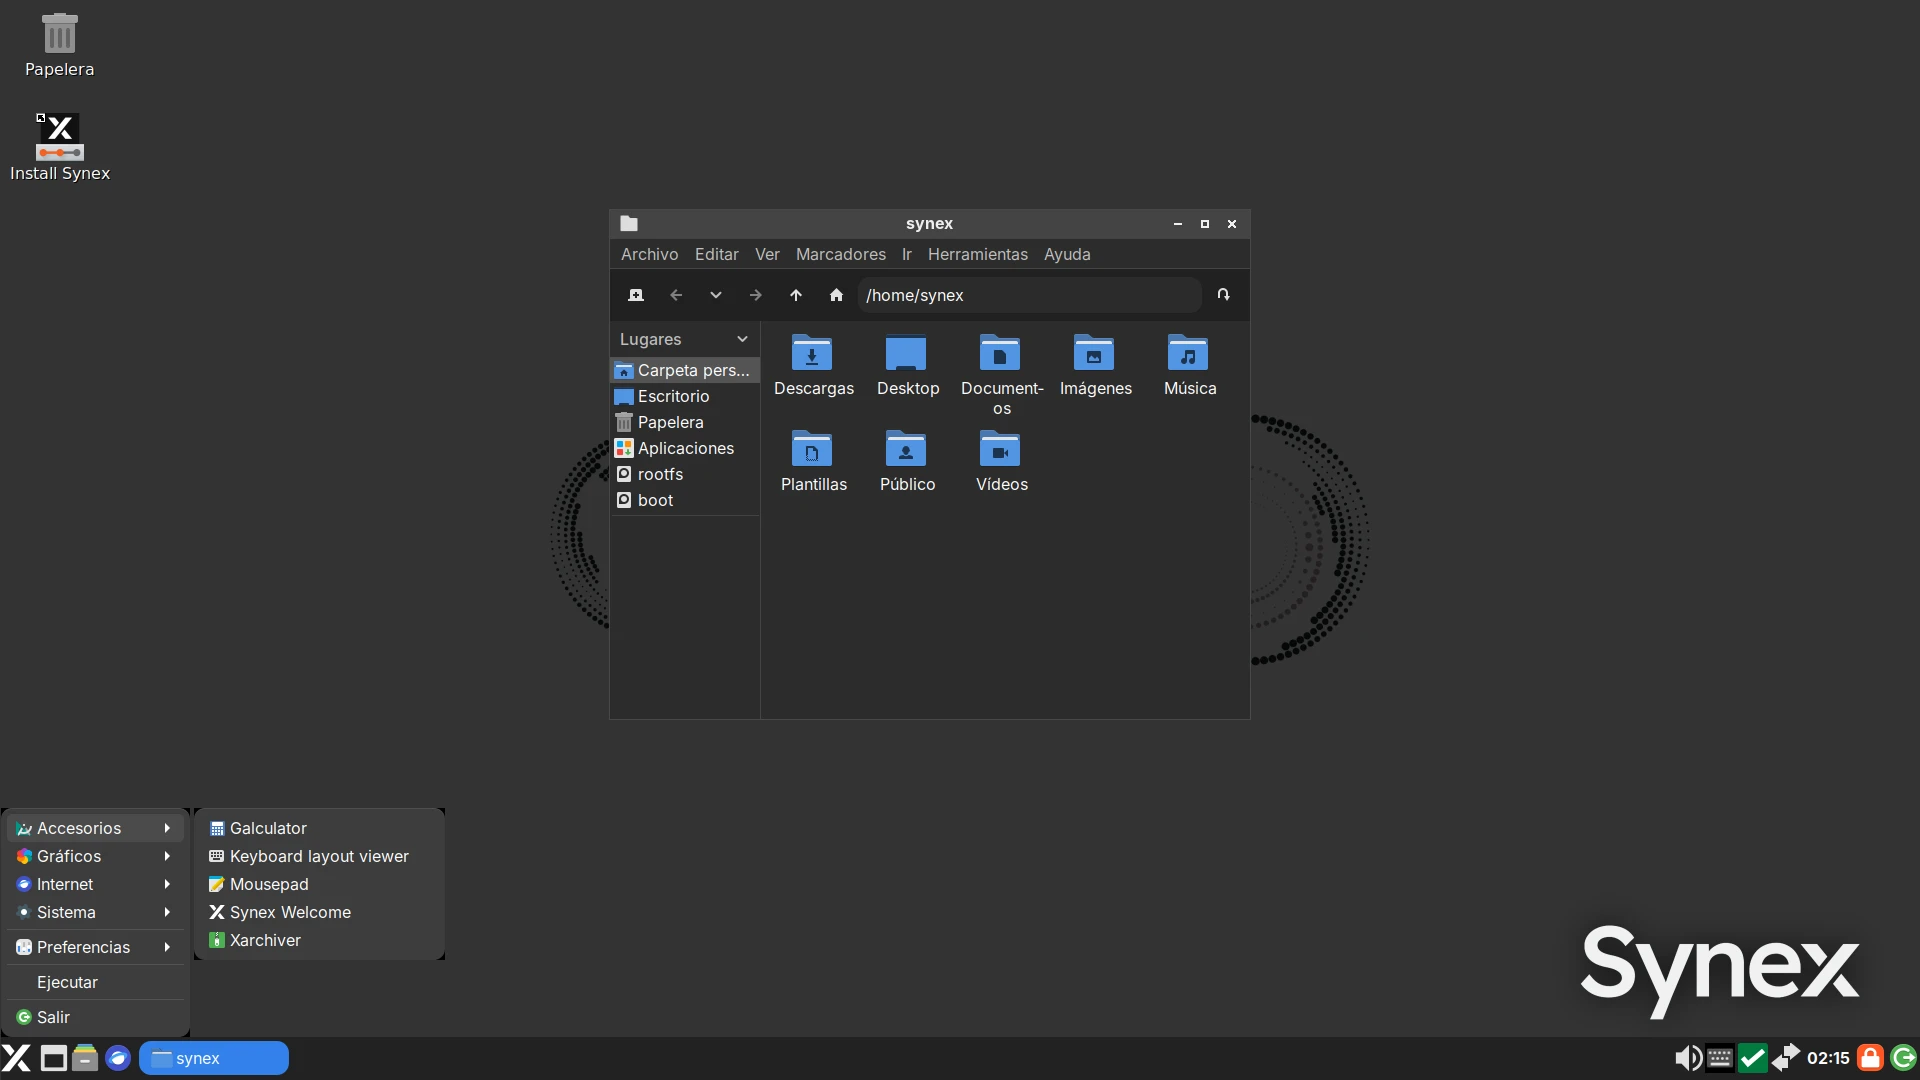1920x1080 pixels.
Task: Click the keyboard tray icon
Action: tap(1719, 1058)
